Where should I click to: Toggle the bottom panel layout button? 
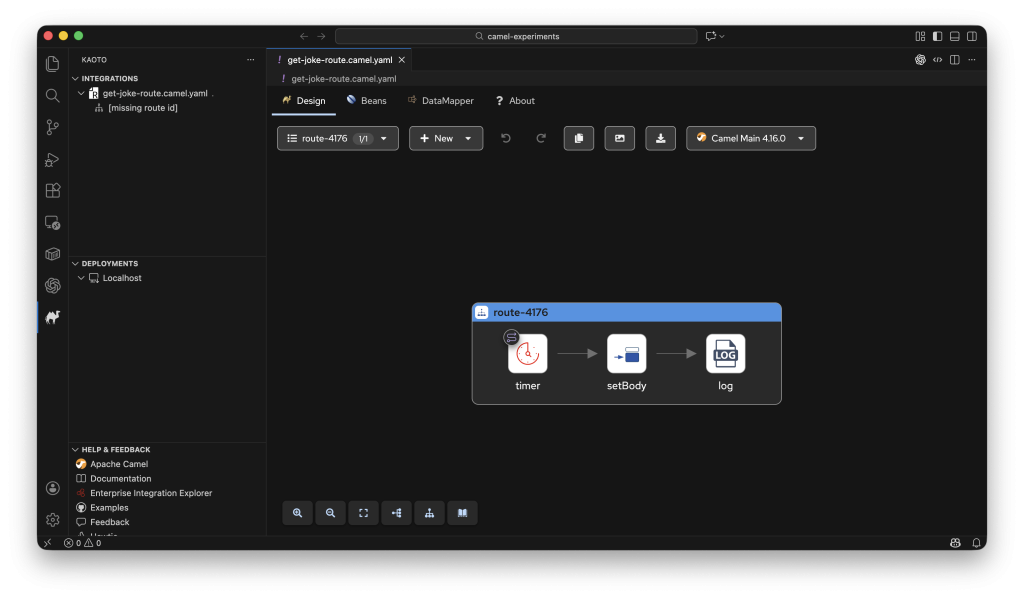click(954, 36)
